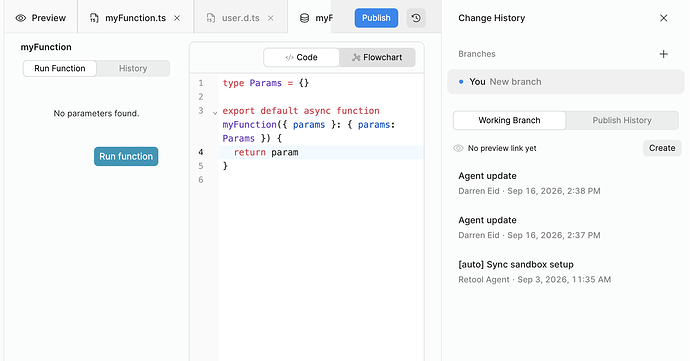Close the user.d.ts tab

[x=271, y=18]
